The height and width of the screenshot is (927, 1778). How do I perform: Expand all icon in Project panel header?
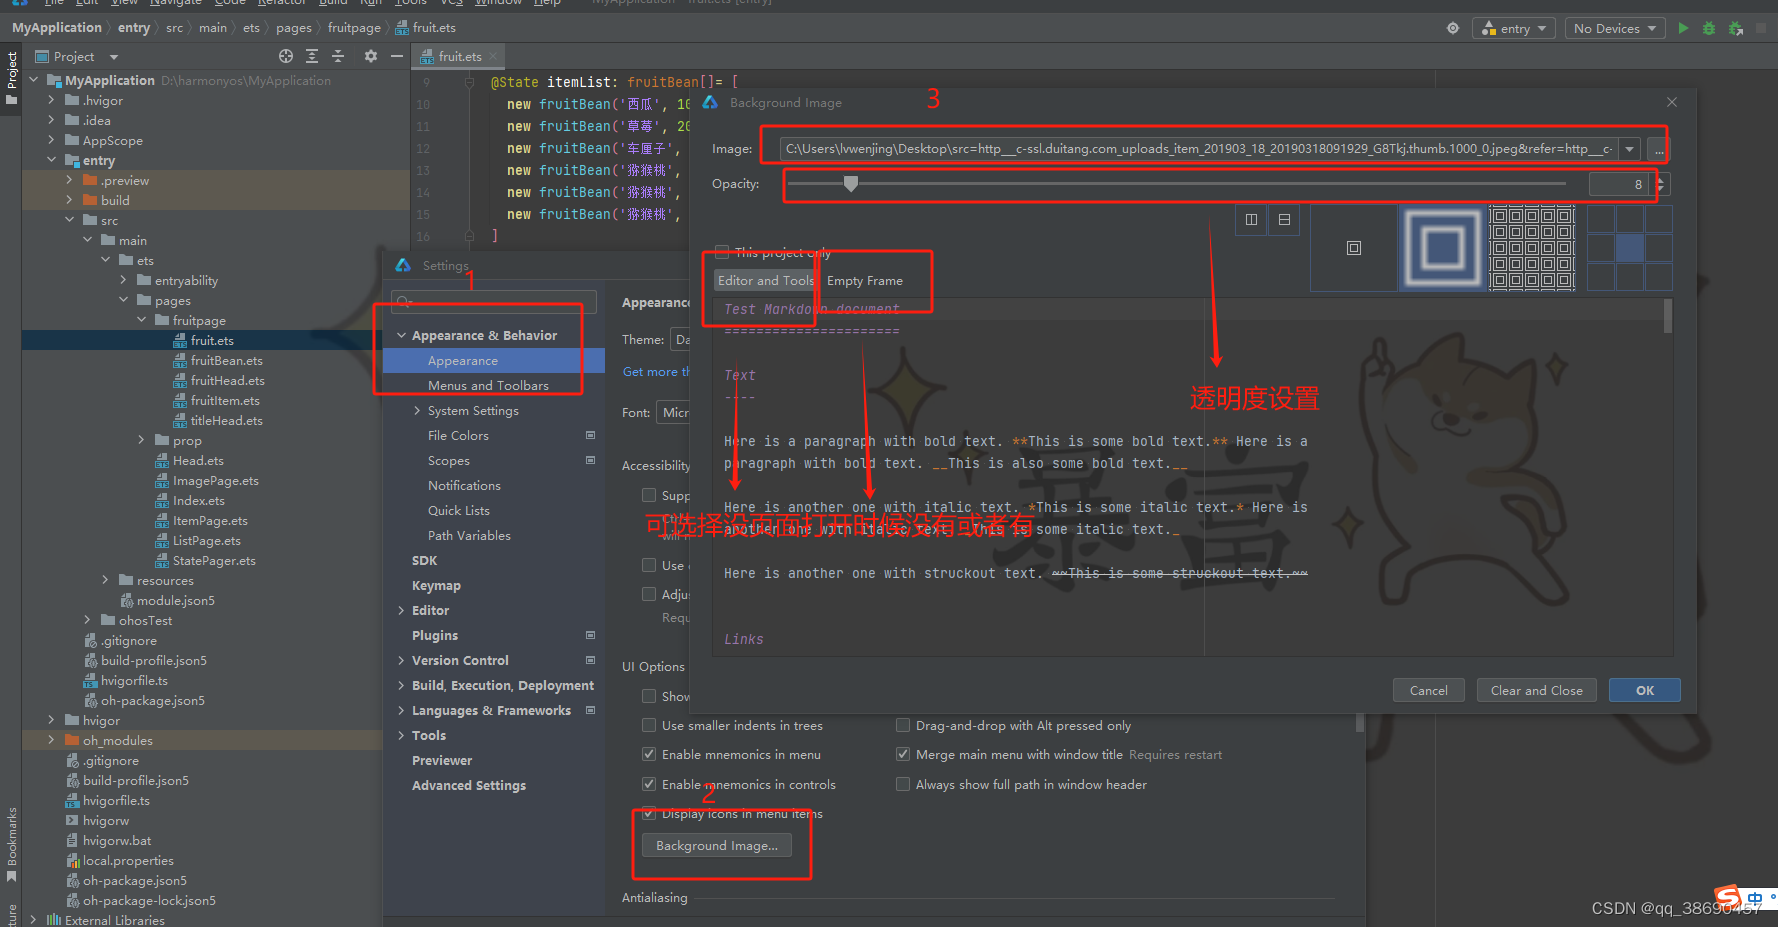[x=312, y=56]
